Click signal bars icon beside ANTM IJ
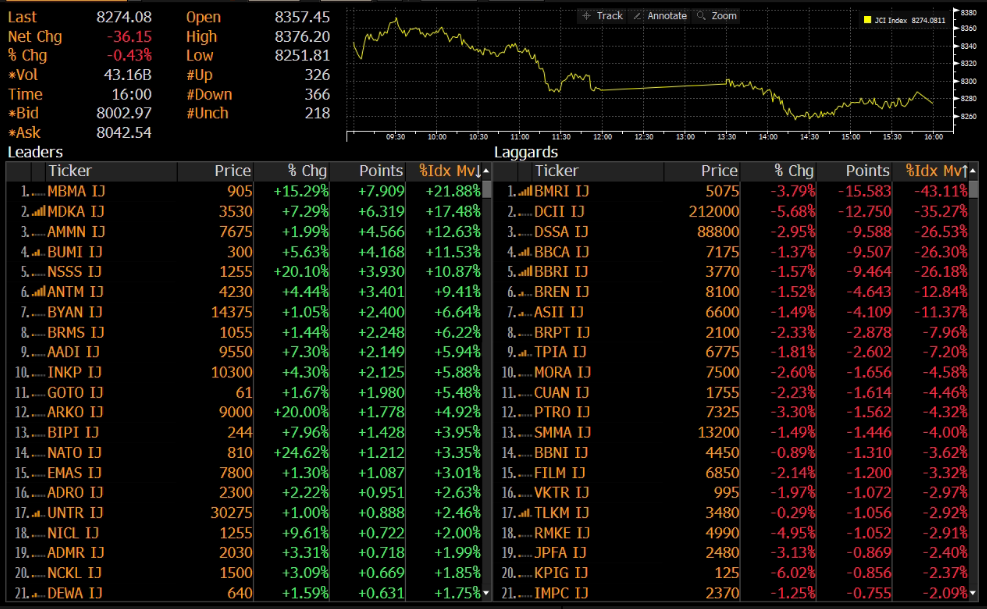 pyautogui.click(x=39, y=292)
